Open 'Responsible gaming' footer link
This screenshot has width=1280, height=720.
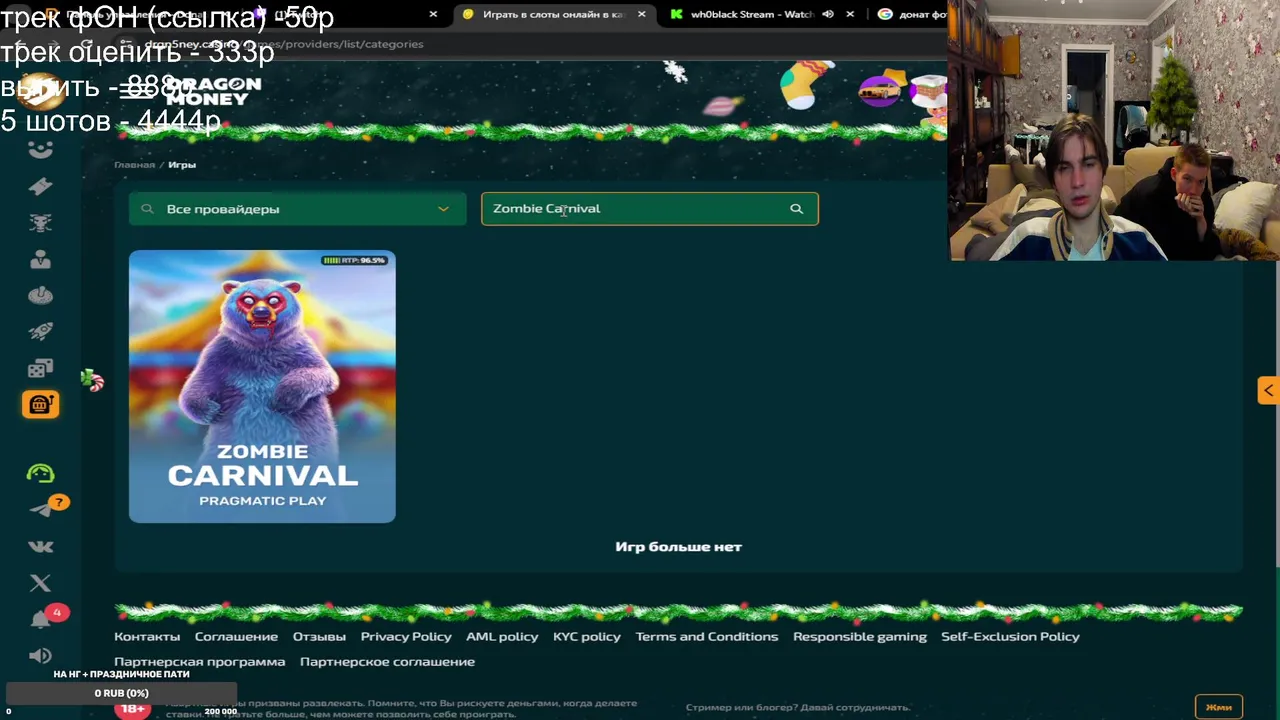pyautogui.click(x=860, y=636)
